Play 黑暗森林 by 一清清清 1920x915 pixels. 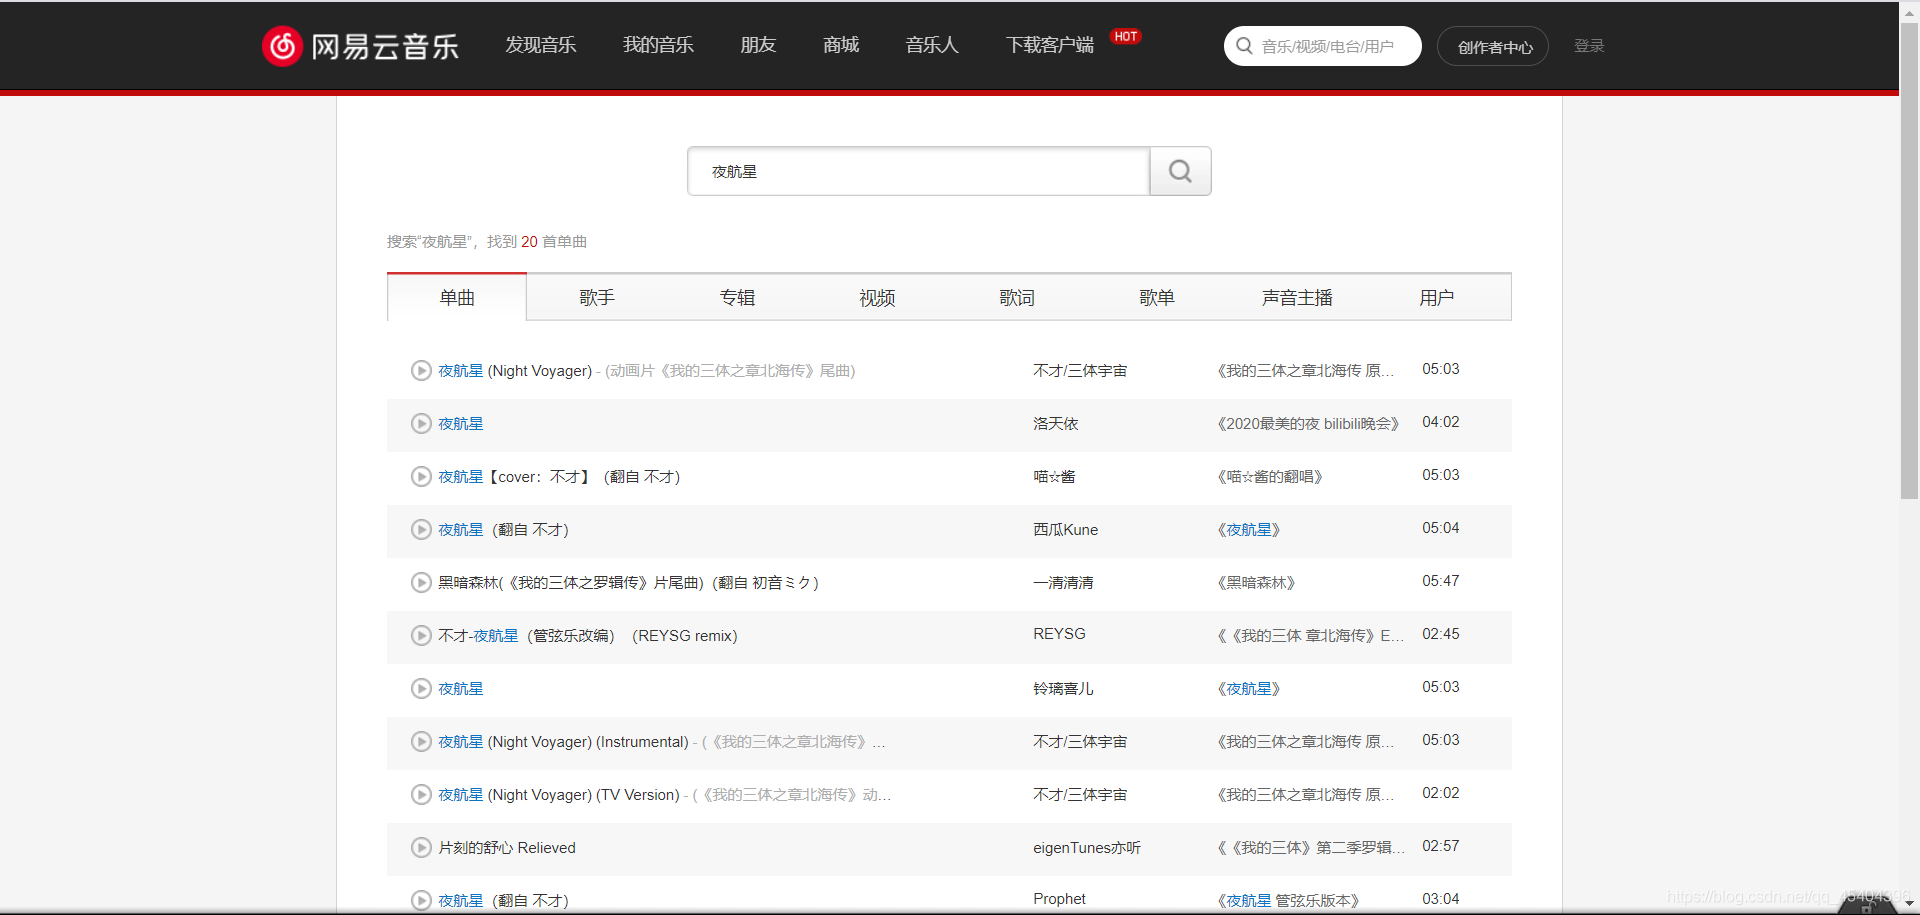(421, 583)
